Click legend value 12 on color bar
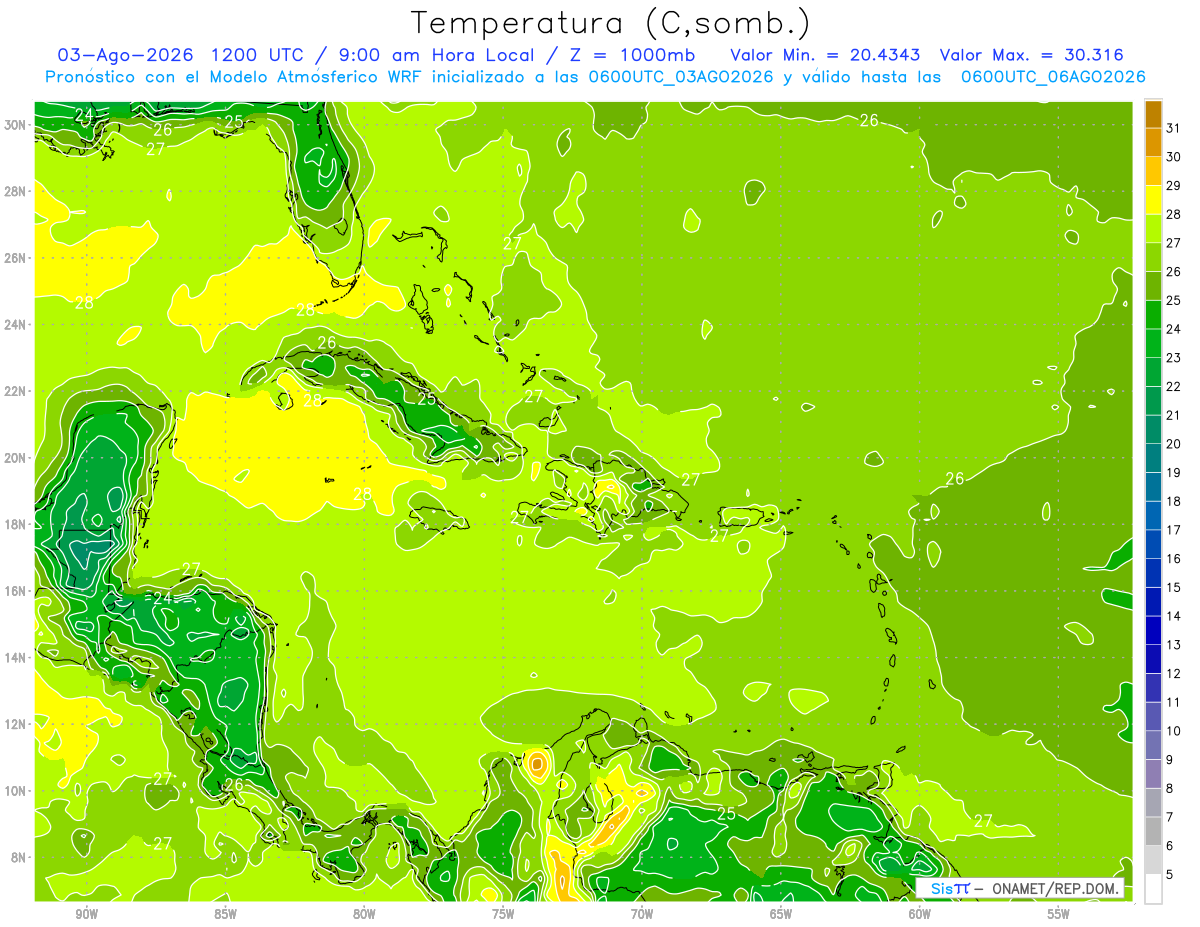The width and height of the screenshot is (1200, 927). pyautogui.click(x=1174, y=673)
